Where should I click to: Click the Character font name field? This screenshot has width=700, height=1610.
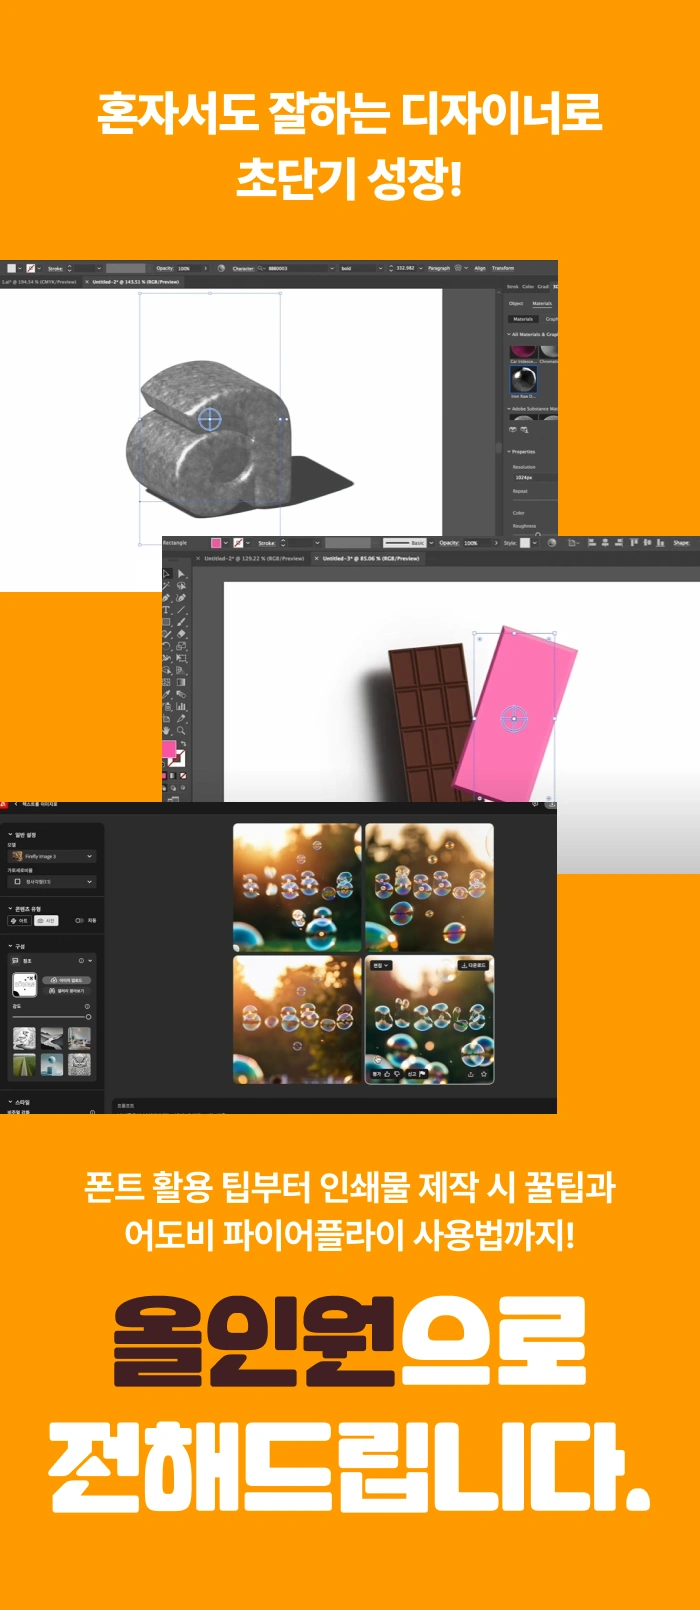point(297,268)
